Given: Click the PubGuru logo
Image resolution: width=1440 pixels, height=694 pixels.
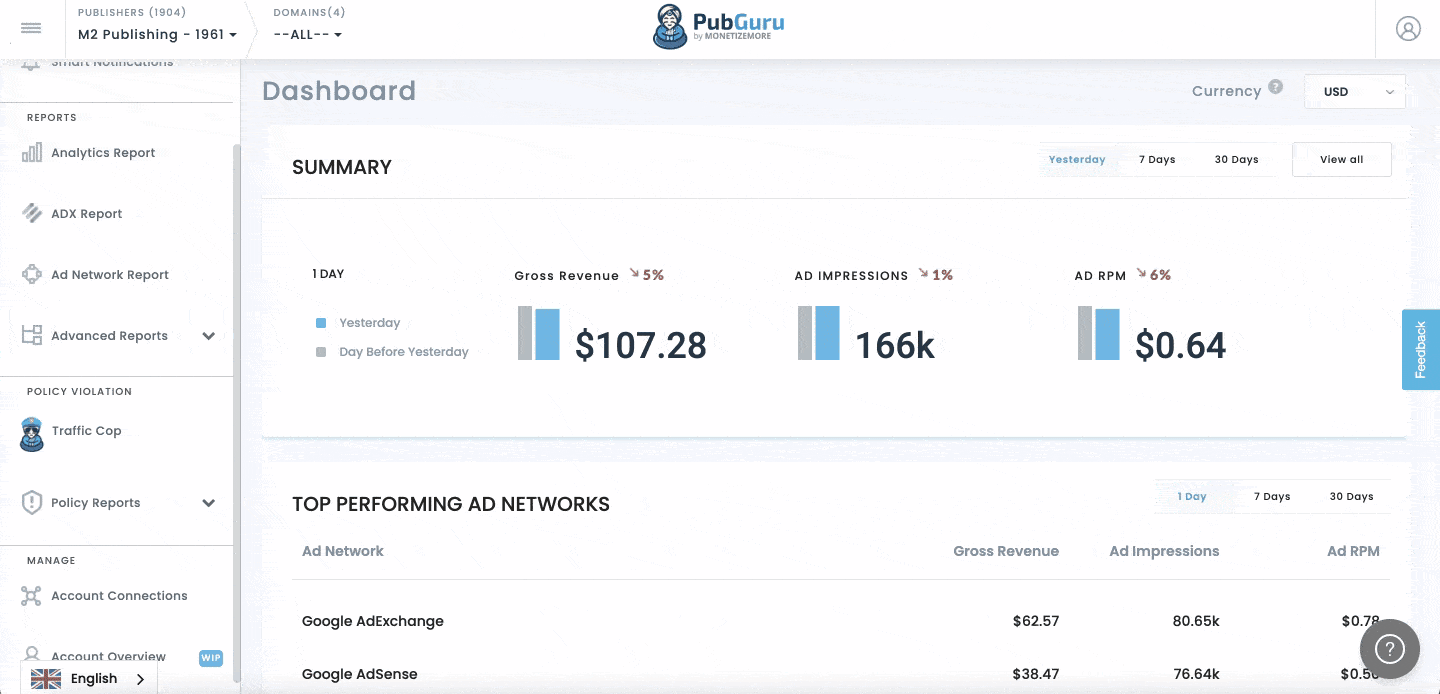Looking at the screenshot, I should pyautogui.click(x=717, y=28).
